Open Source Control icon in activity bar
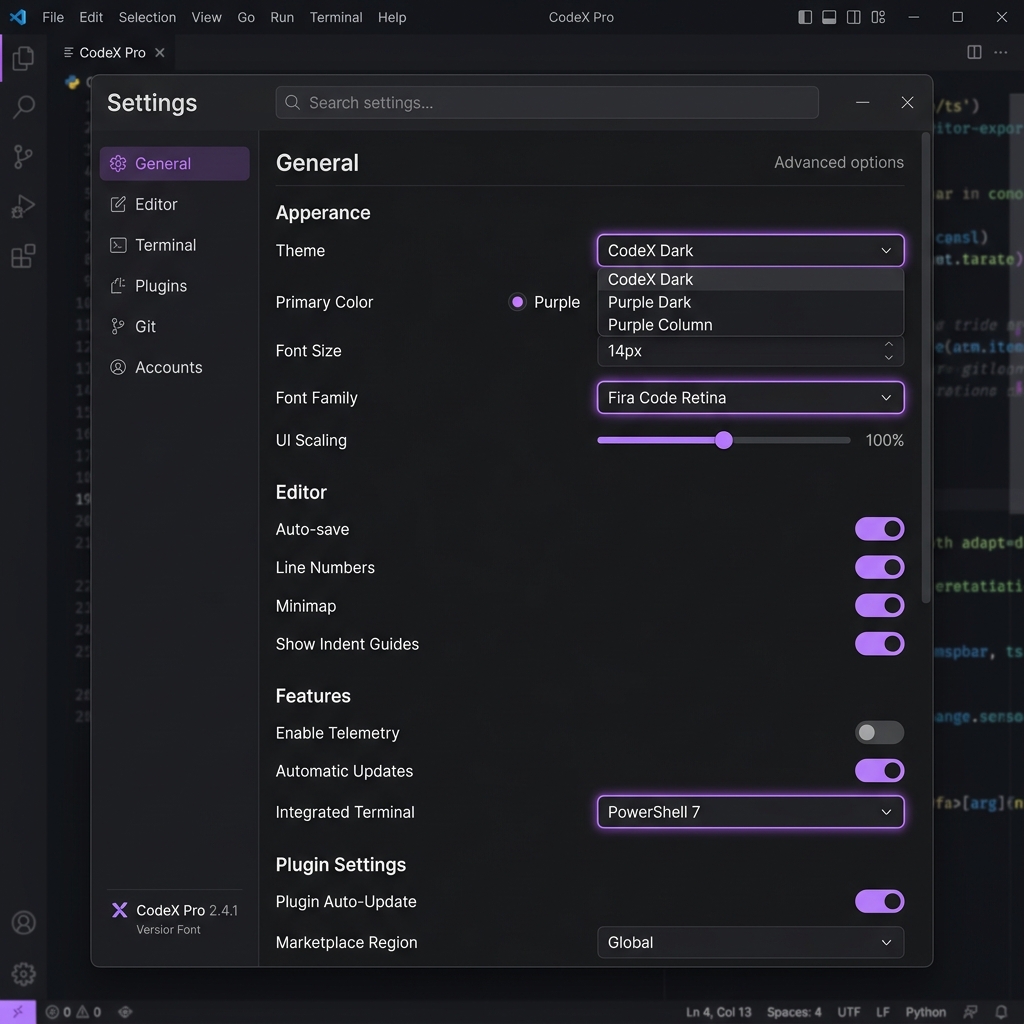The height and width of the screenshot is (1024, 1024). pyautogui.click(x=23, y=157)
